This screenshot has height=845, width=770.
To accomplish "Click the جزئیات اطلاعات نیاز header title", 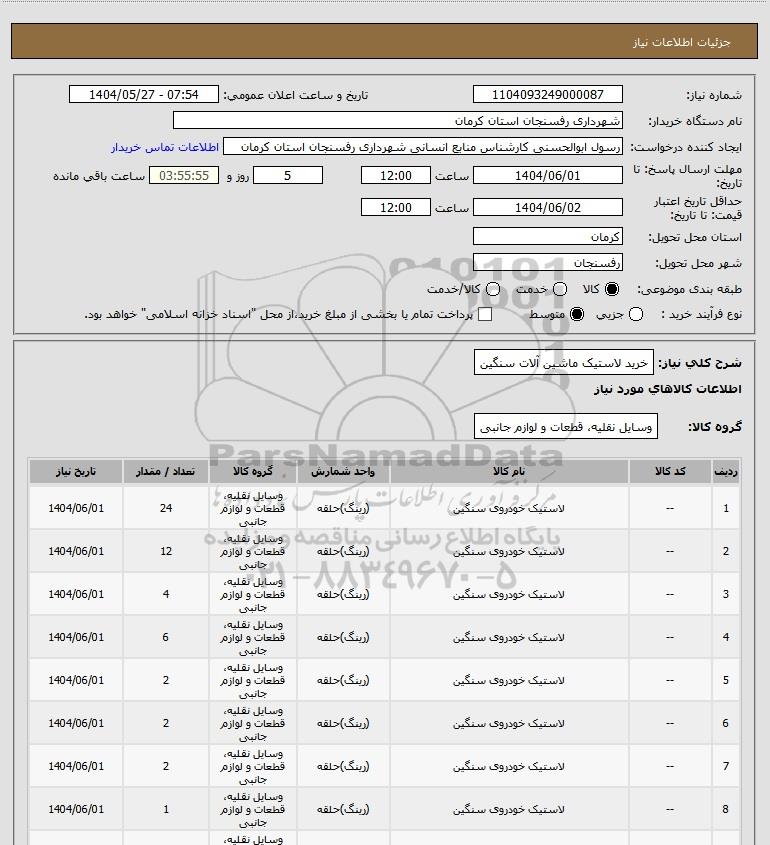I will [x=682, y=42].
